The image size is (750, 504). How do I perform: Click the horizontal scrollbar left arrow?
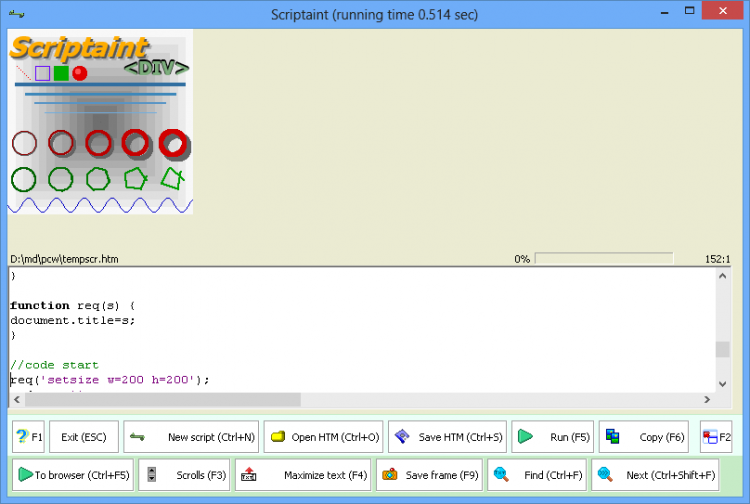click(17, 399)
